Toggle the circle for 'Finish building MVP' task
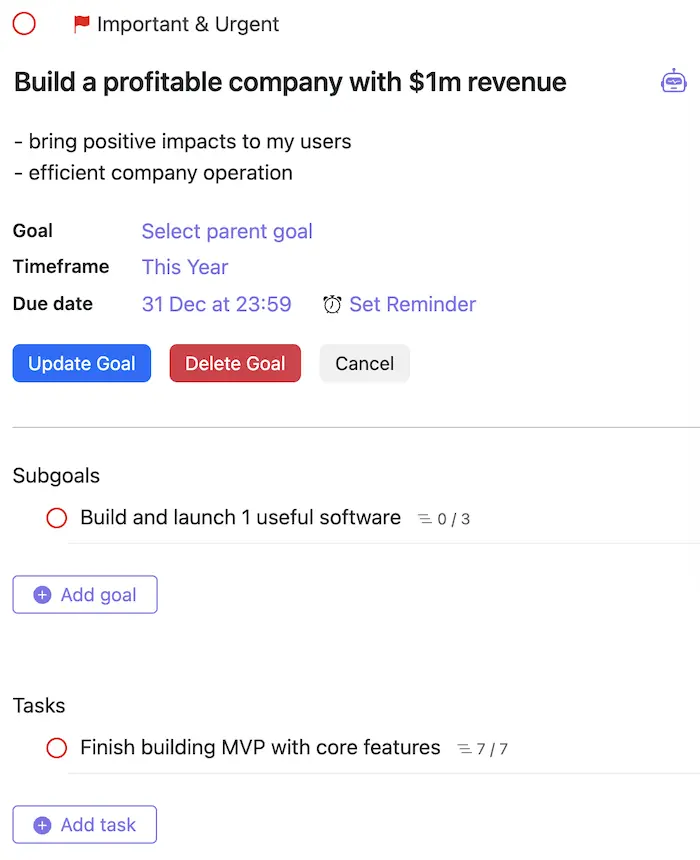Image resolution: width=700 pixels, height=860 pixels. (57, 747)
